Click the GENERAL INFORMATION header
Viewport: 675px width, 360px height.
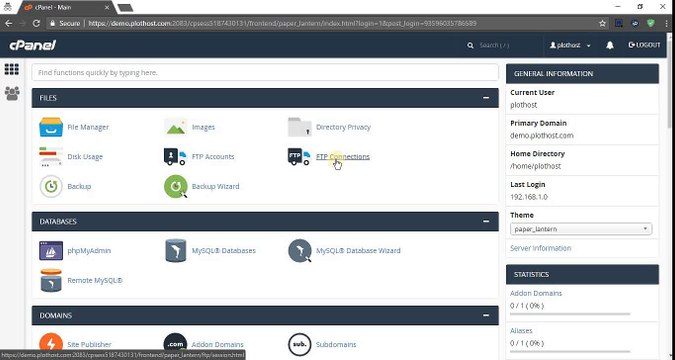(582, 74)
